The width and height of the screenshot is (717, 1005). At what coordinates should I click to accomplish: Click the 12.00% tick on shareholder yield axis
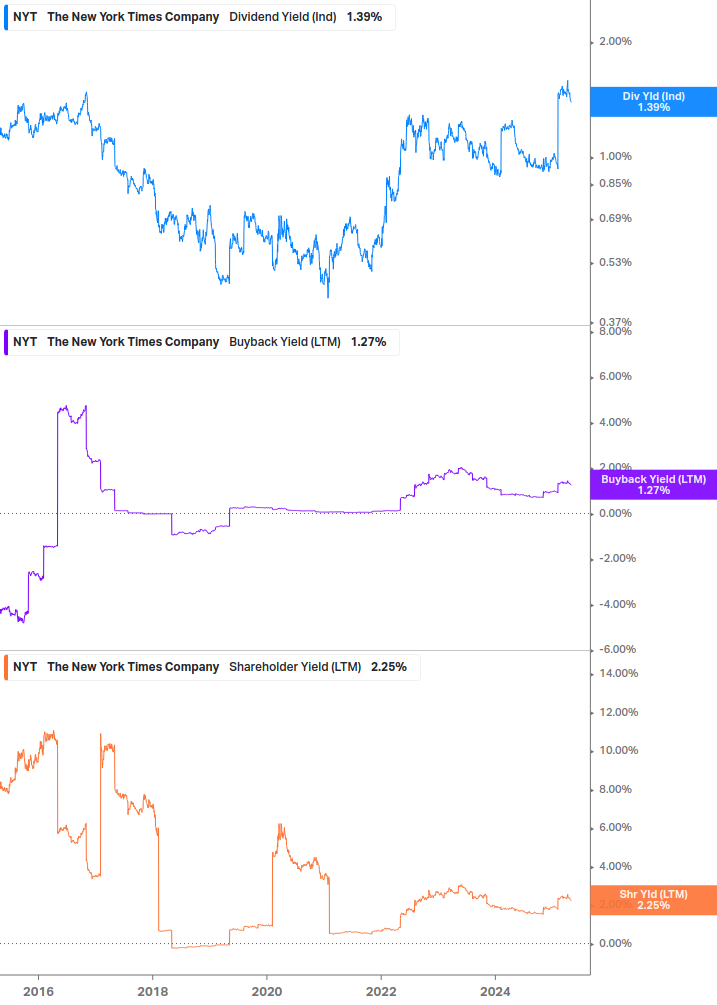pyautogui.click(x=618, y=713)
